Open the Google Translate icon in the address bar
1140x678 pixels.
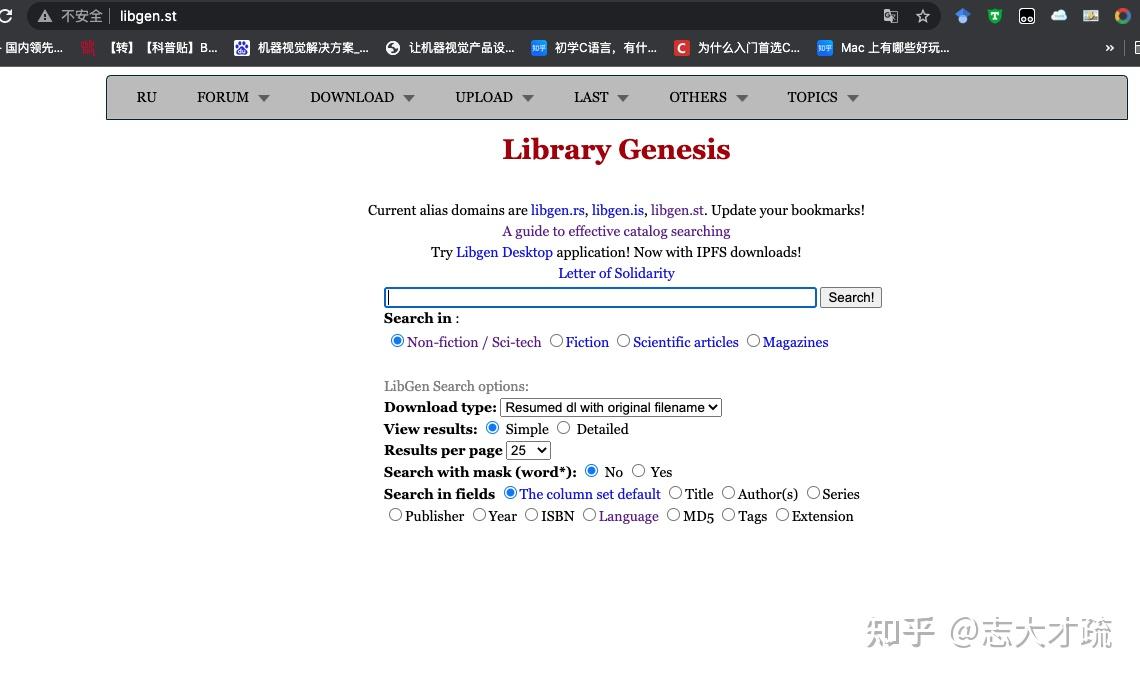coord(891,16)
